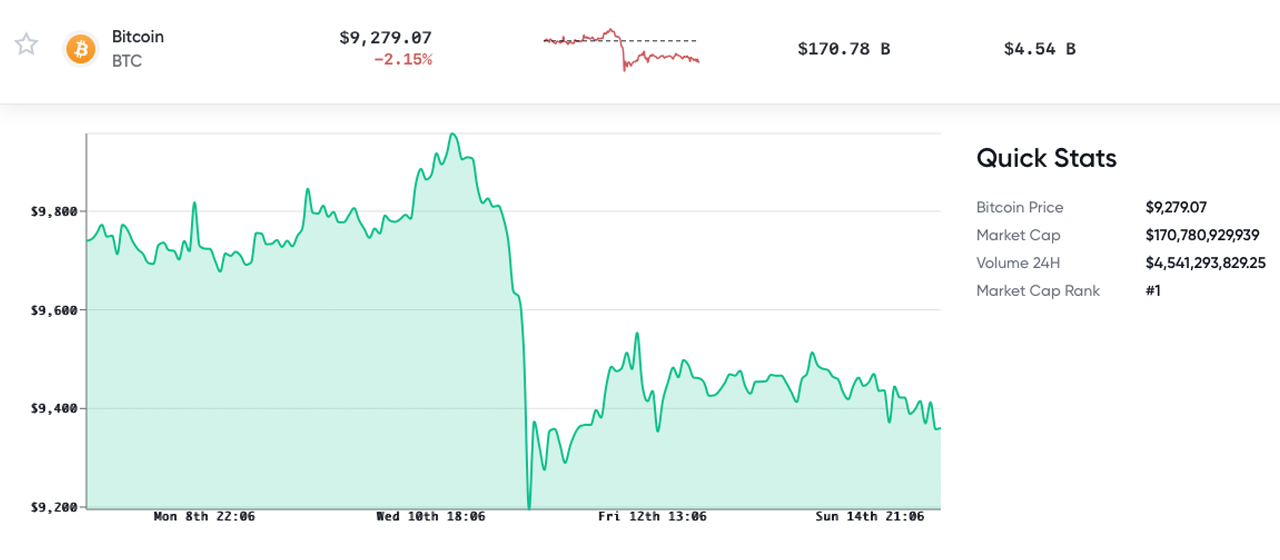
Task: Select the Mon 8th 22:06 time axis marker
Action: point(203,517)
